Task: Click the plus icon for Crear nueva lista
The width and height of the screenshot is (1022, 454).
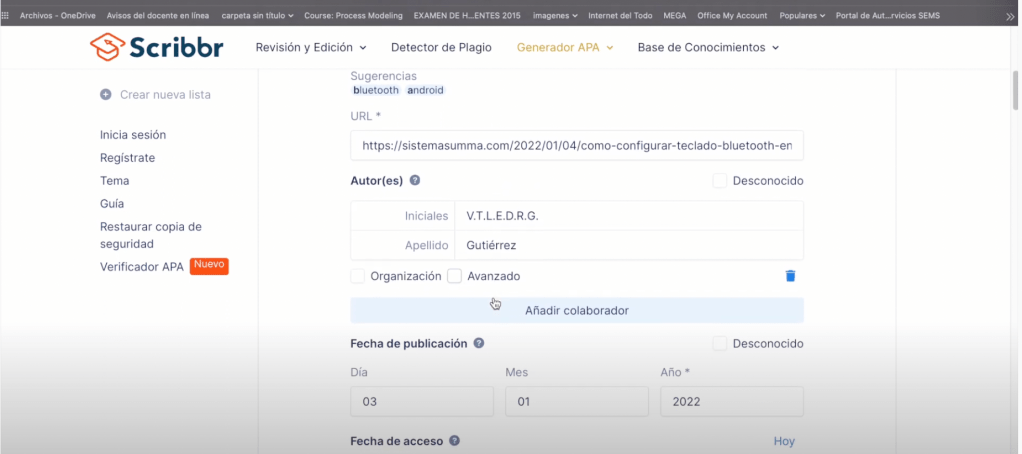Action: 106,95
